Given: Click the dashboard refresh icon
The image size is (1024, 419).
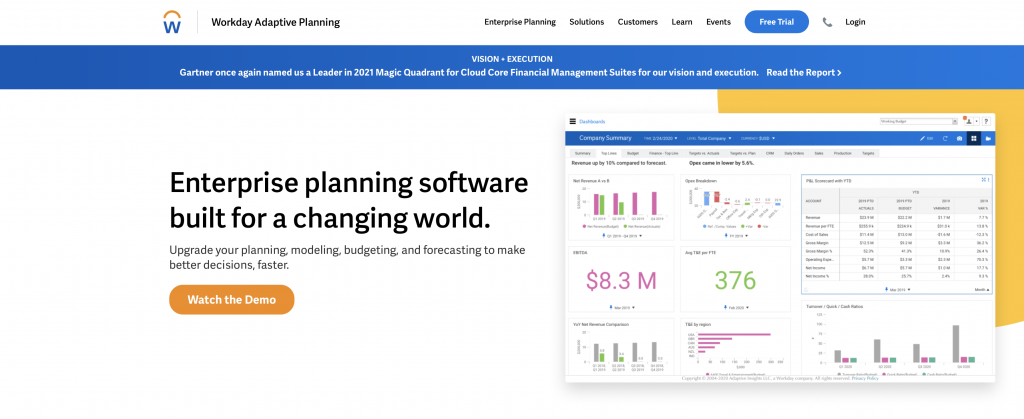Looking at the screenshot, I should [x=945, y=138].
